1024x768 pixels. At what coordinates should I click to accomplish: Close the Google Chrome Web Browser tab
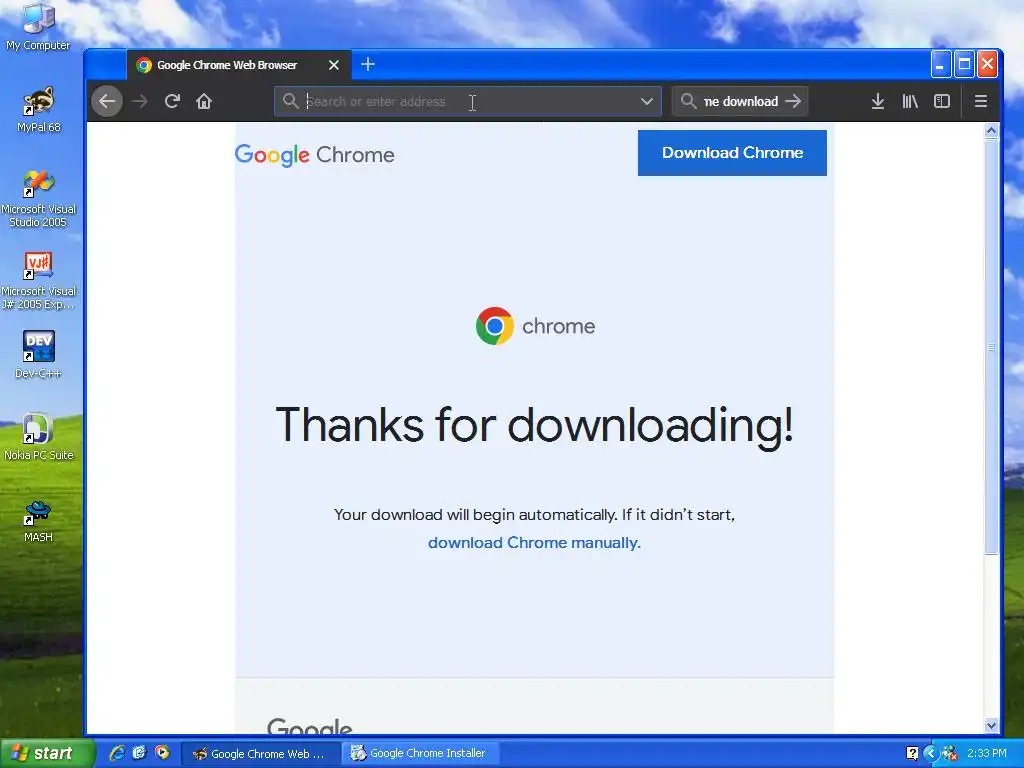(334, 65)
